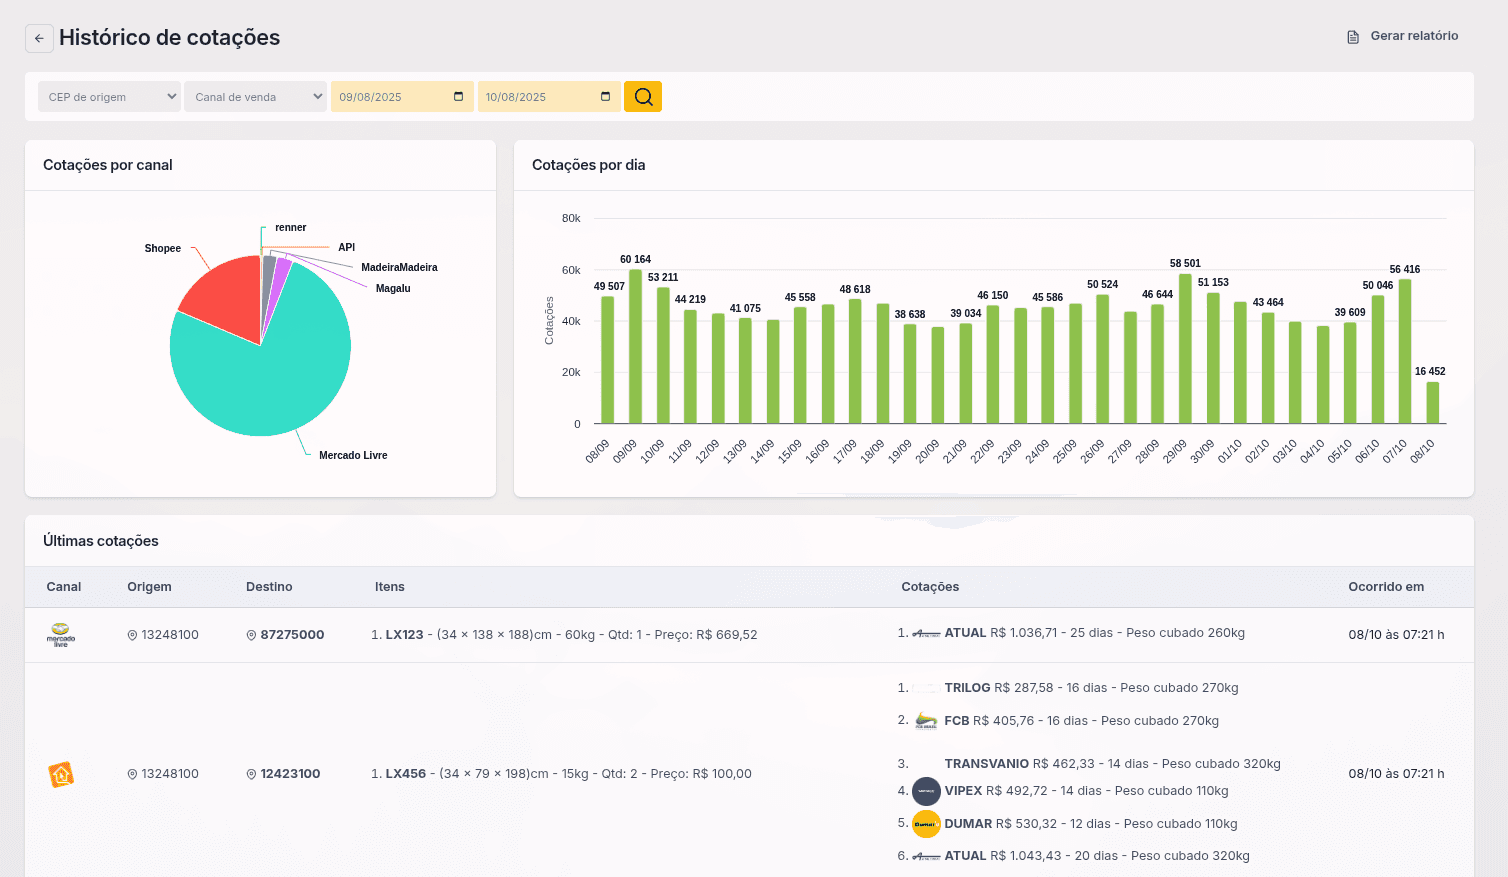Image resolution: width=1508 pixels, height=877 pixels.
Task: Click the Shopee channel logo in the LX456 row
Action: (x=61, y=774)
